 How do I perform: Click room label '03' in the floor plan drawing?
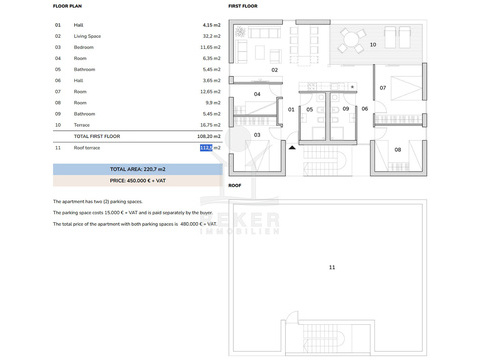(257, 135)
